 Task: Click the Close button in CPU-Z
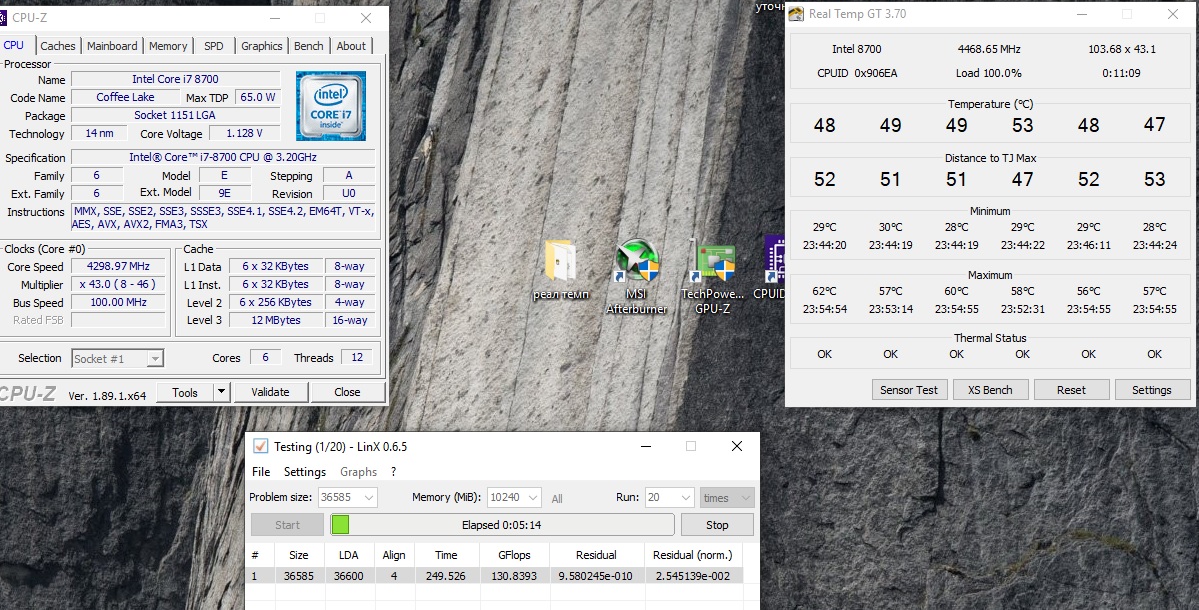[x=347, y=392]
